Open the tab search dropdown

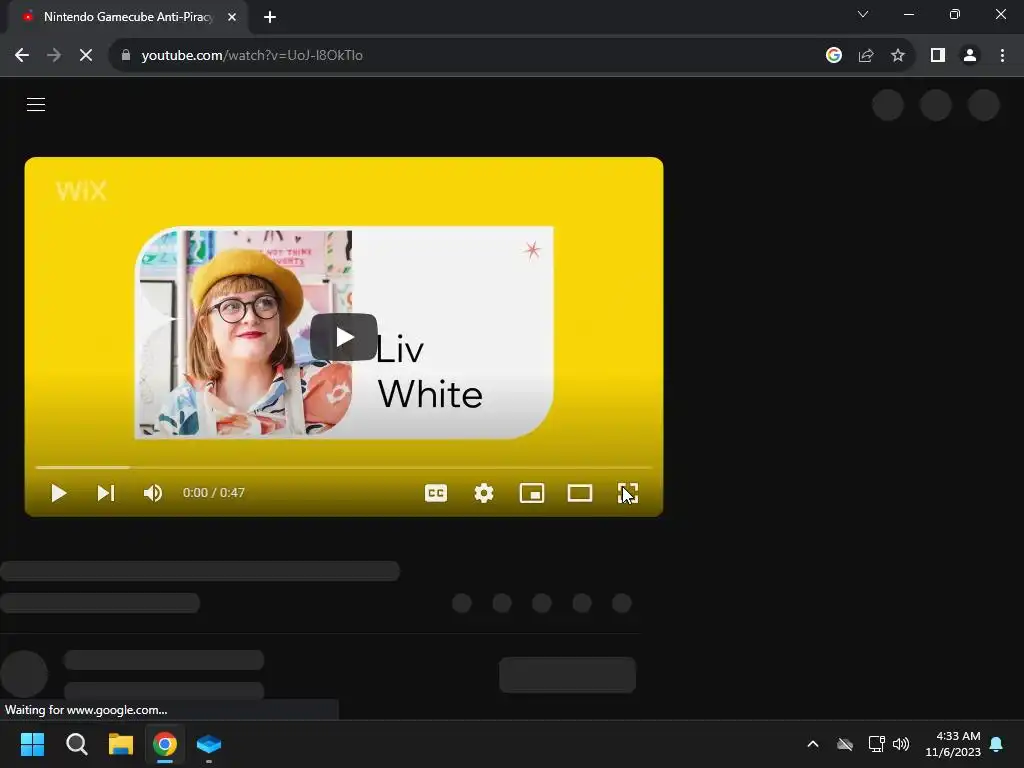pos(863,14)
